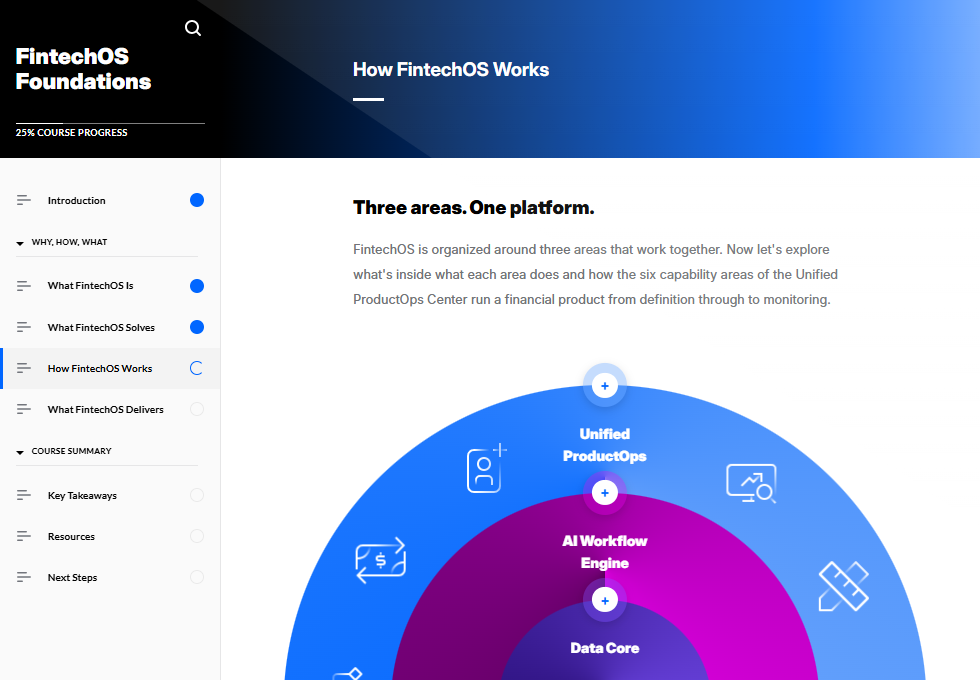Image resolution: width=980 pixels, height=680 pixels.
Task: Click the completed circle for Introduction
Action: pos(197,200)
